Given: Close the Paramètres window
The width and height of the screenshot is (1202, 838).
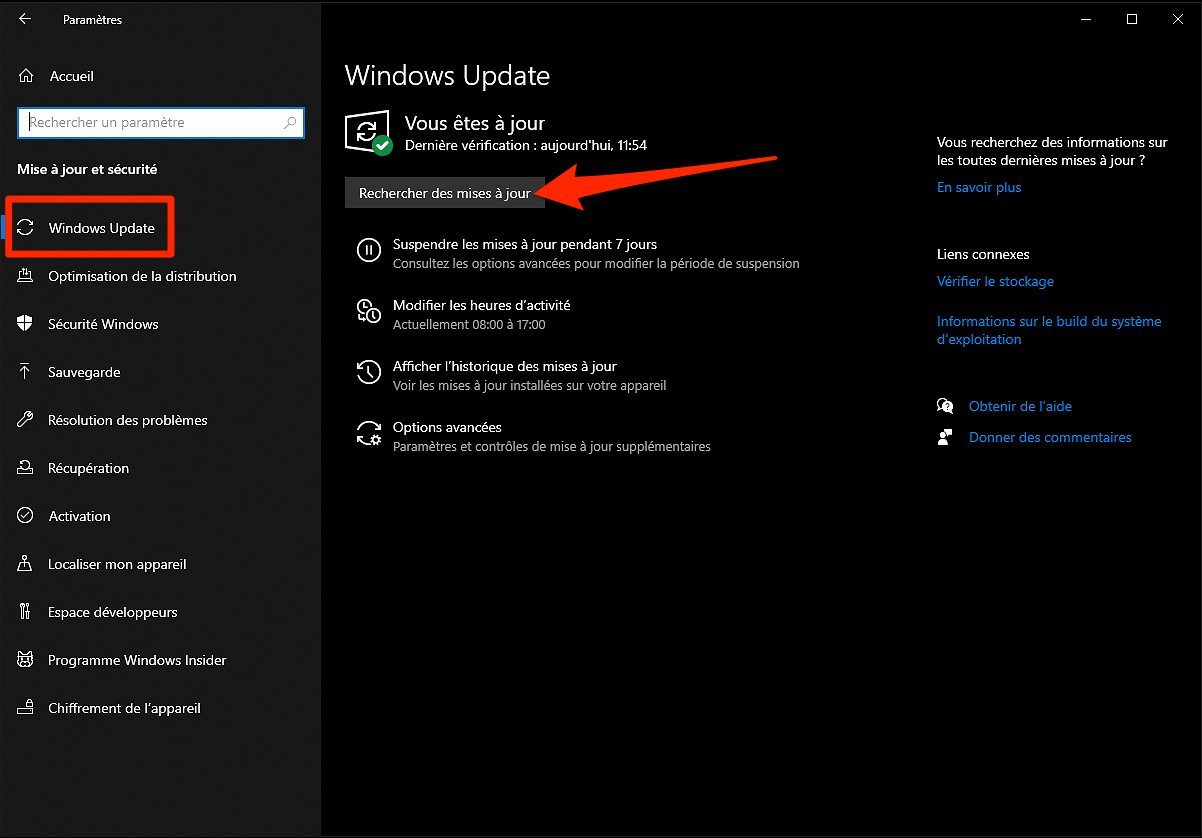Looking at the screenshot, I should click(x=1177, y=19).
